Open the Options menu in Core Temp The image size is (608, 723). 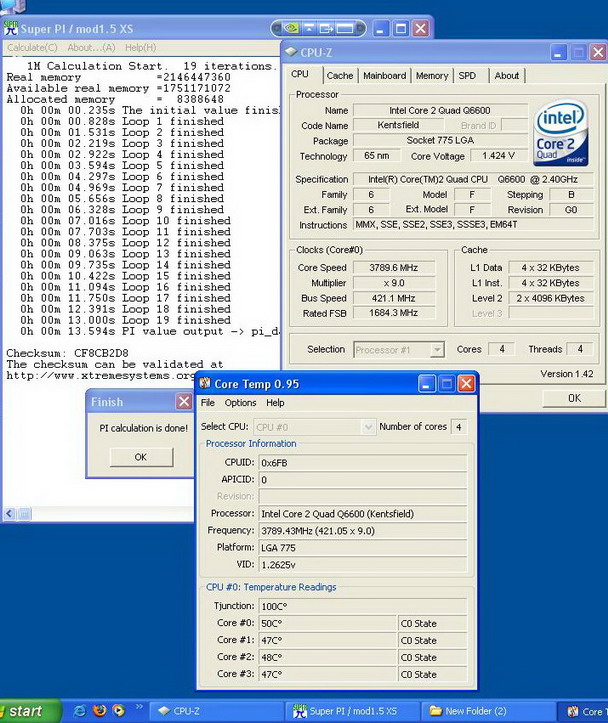tap(240, 403)
